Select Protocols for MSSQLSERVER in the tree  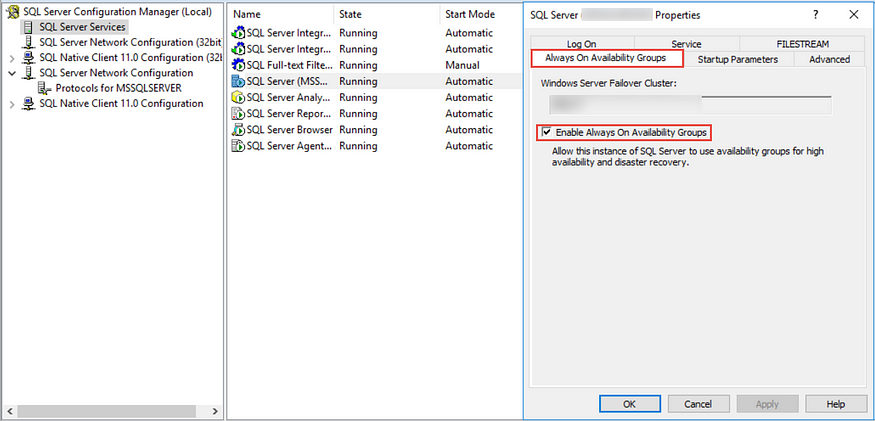click(118, 88)
